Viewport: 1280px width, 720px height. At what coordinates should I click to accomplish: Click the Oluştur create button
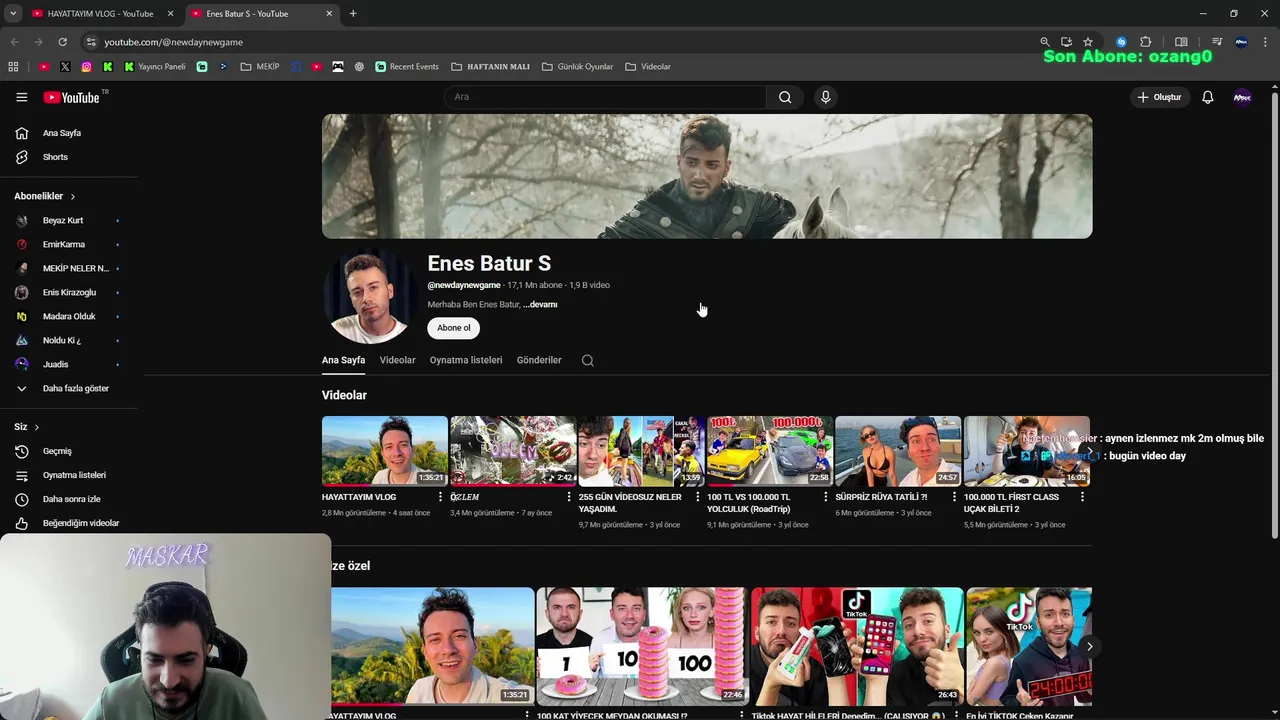point(1159,97)
